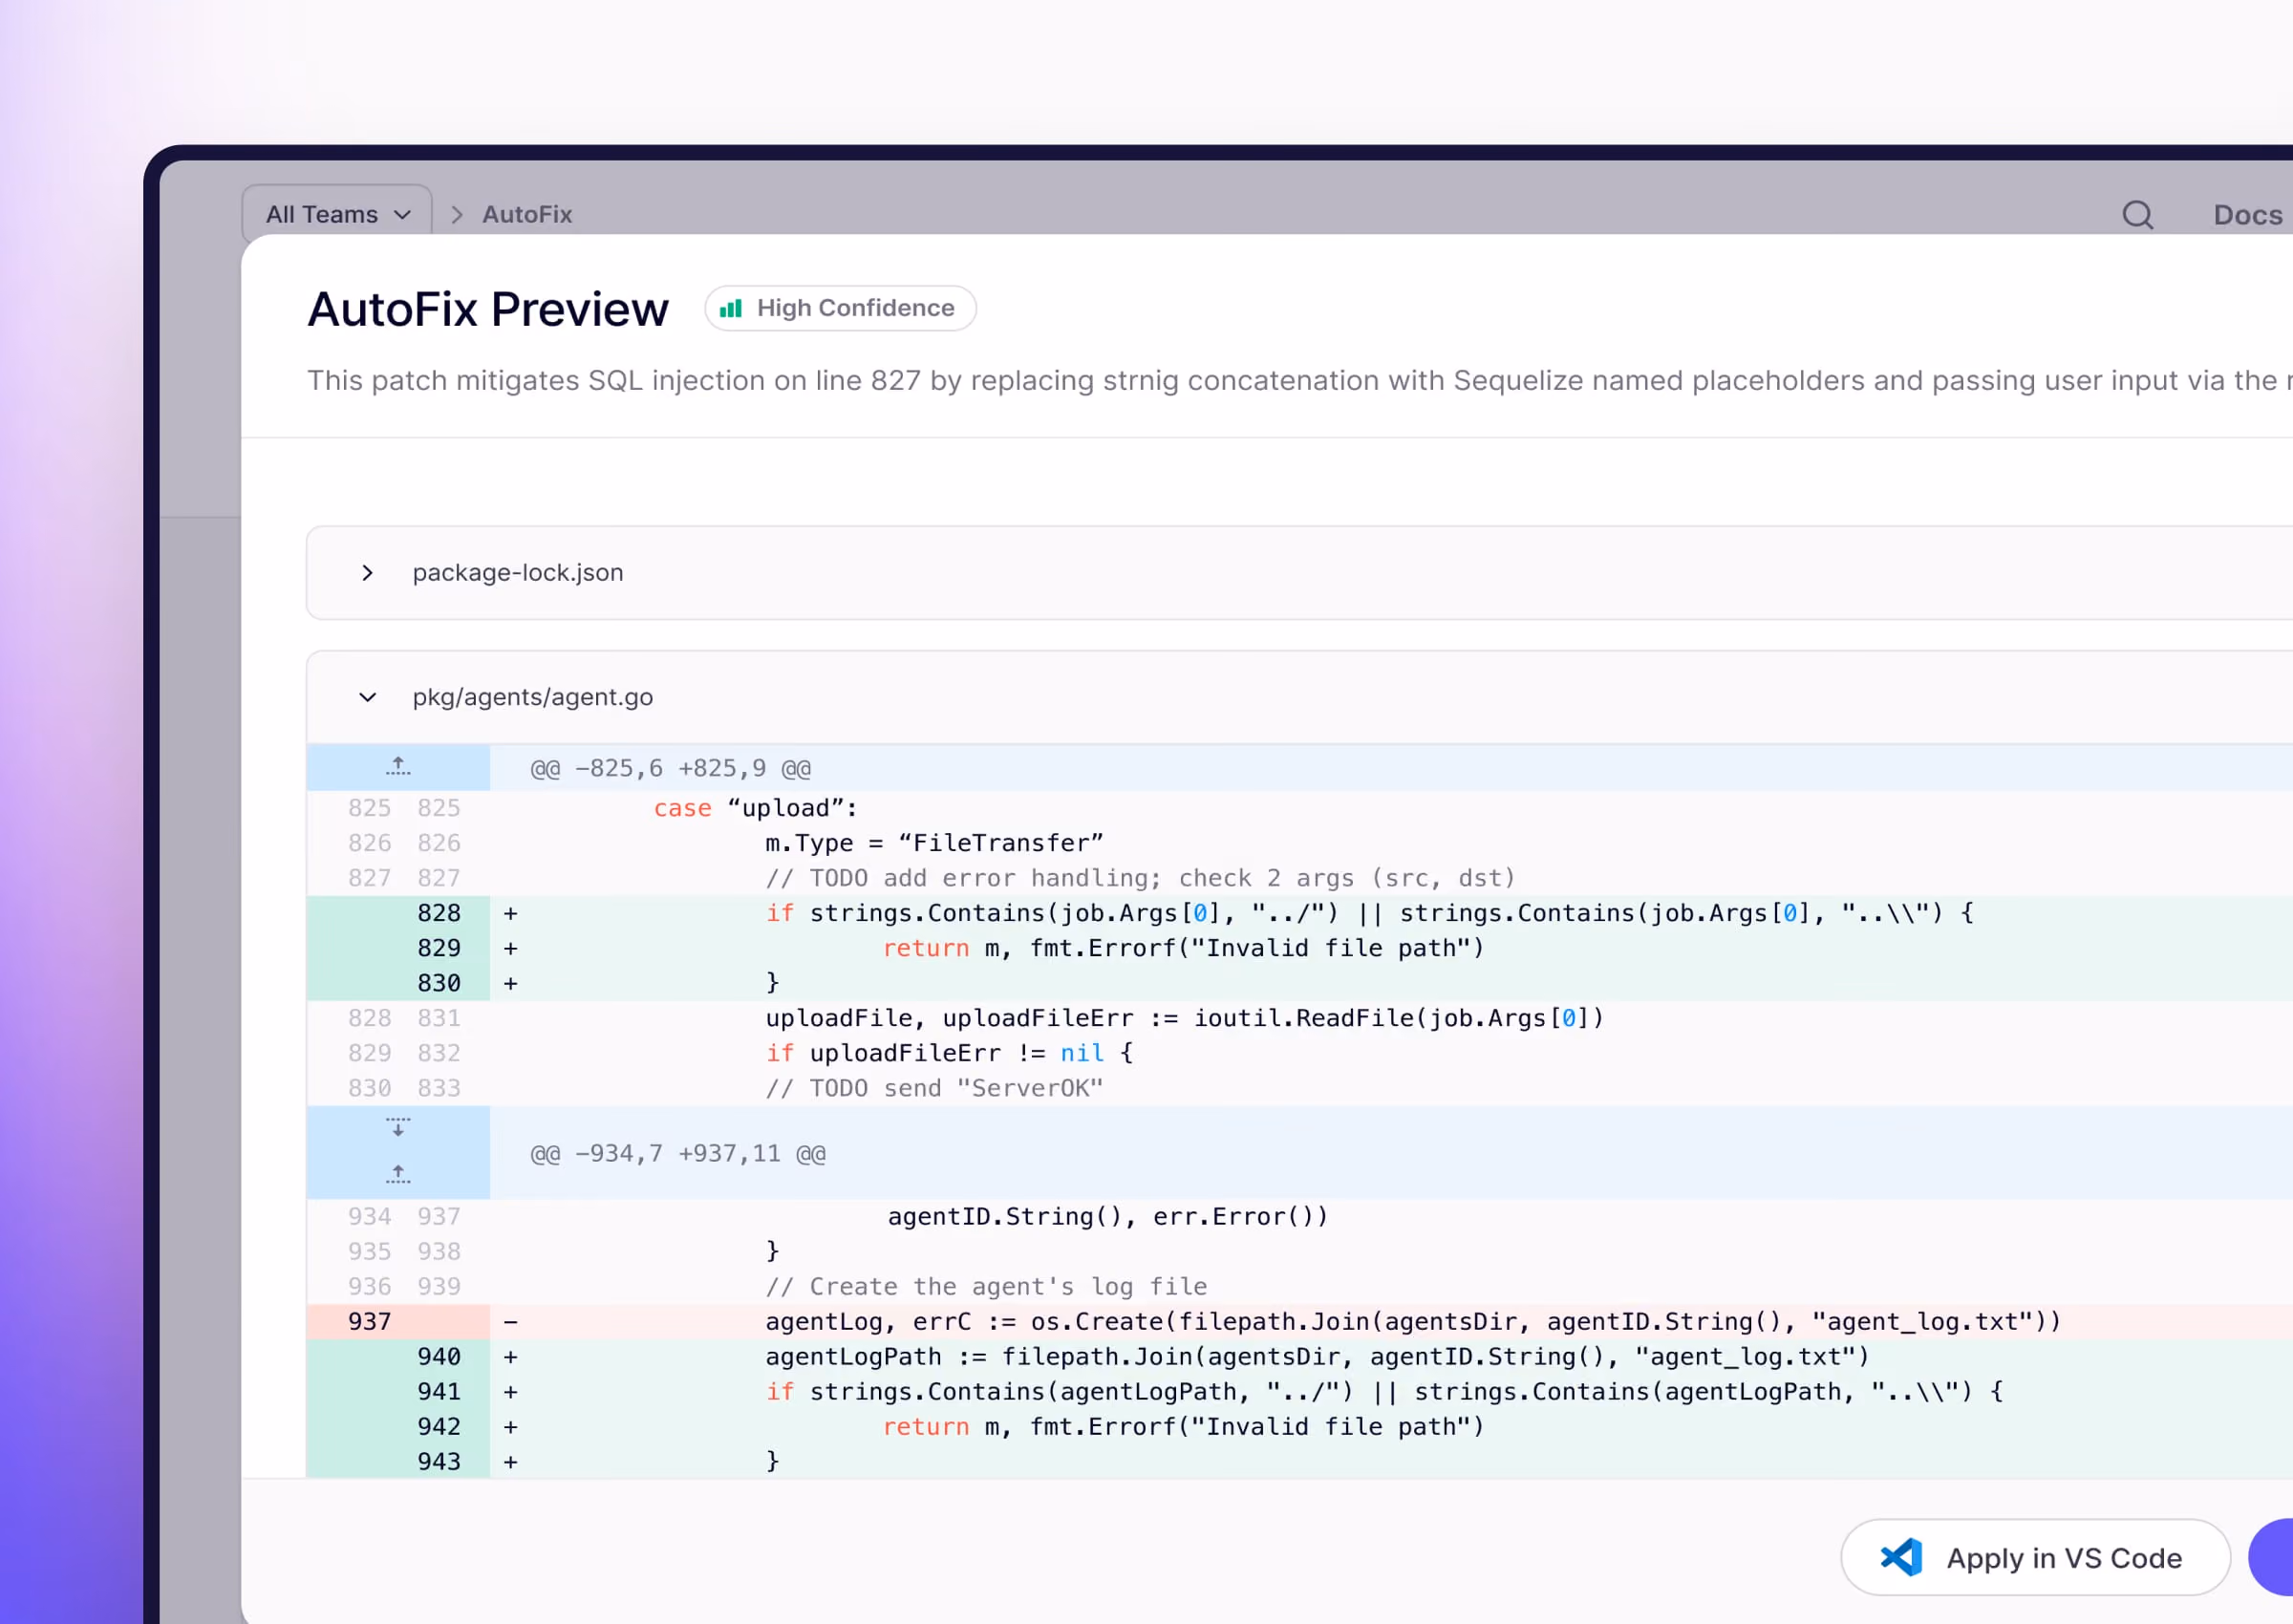This screenshot has width=2293, height=1624.
Task: Expand the package-lock.json file section
Action: (x=367, y=573)
